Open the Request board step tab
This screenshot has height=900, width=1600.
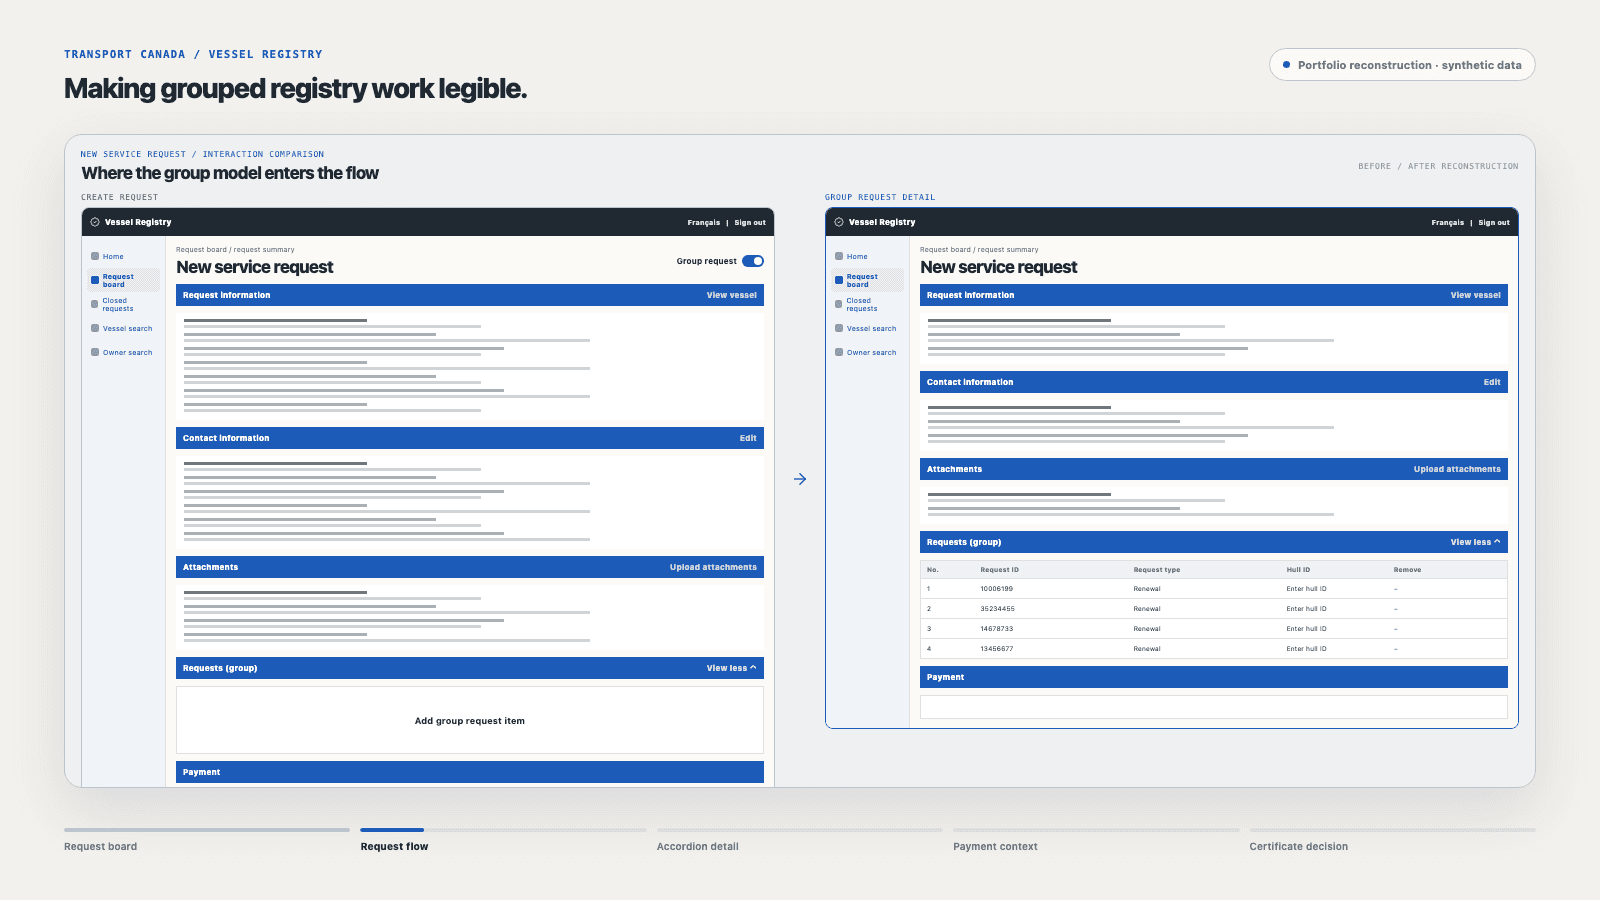point(207,839)
